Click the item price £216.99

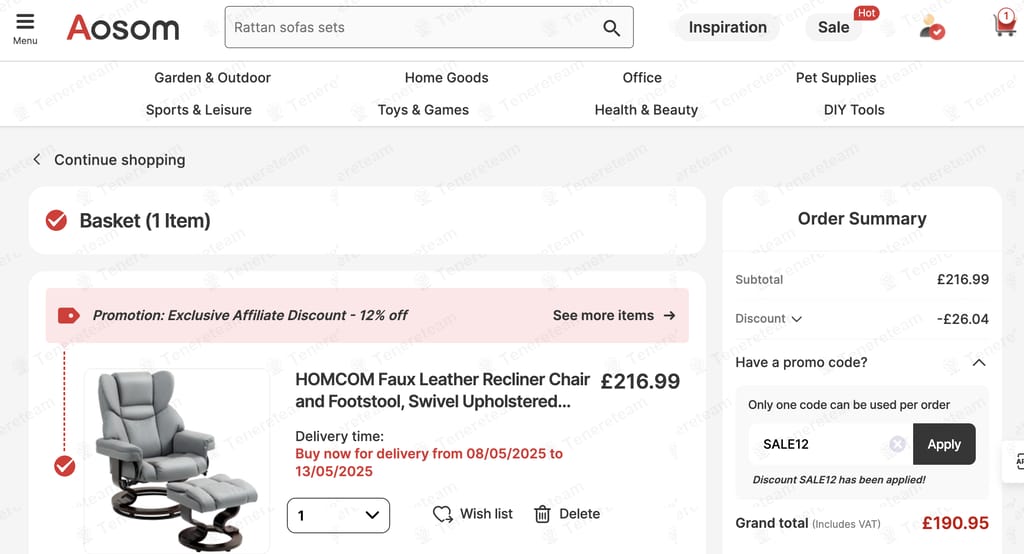(x=640, y=382)
